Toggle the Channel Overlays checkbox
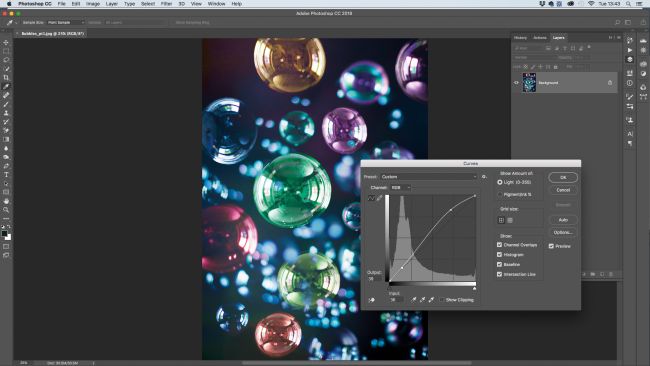 [x=500, y=245]
